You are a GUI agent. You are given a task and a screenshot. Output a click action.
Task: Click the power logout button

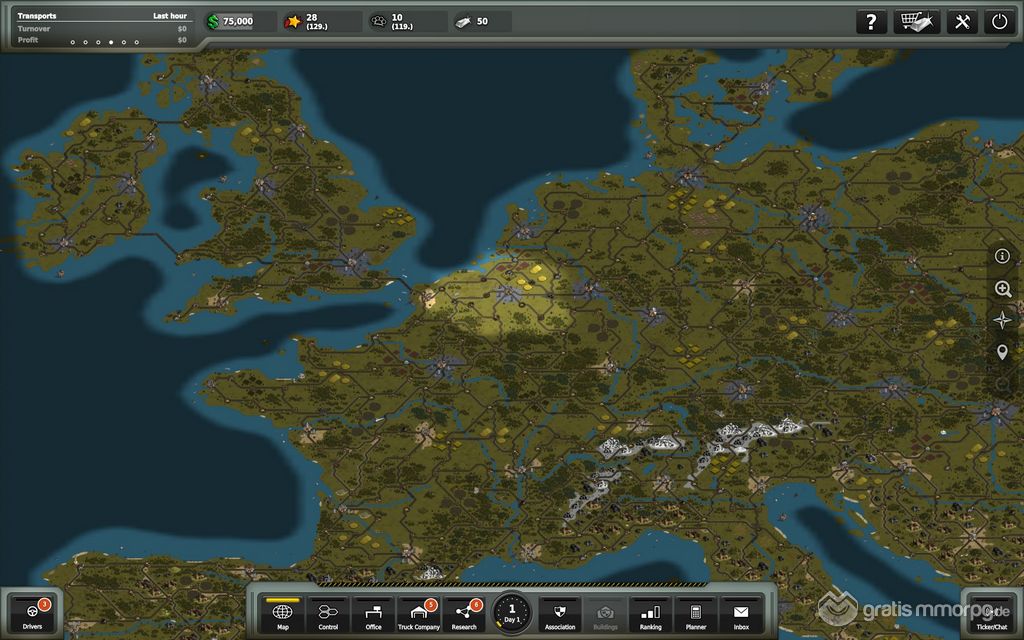pos(999,22)
